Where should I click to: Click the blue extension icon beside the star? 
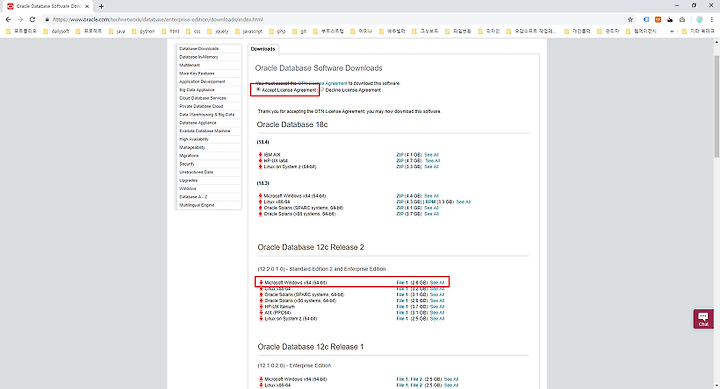646,19
